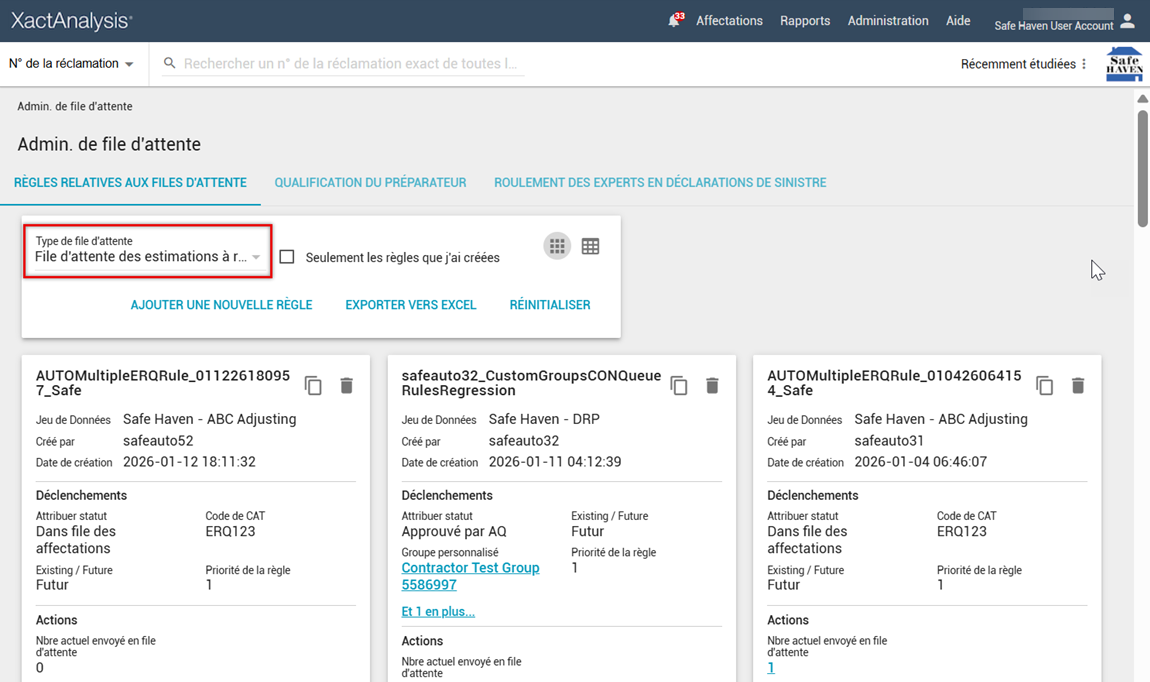Click the Récemment étudiées label
This screenshot has width=1150, height=682.
pos(1018,64)
